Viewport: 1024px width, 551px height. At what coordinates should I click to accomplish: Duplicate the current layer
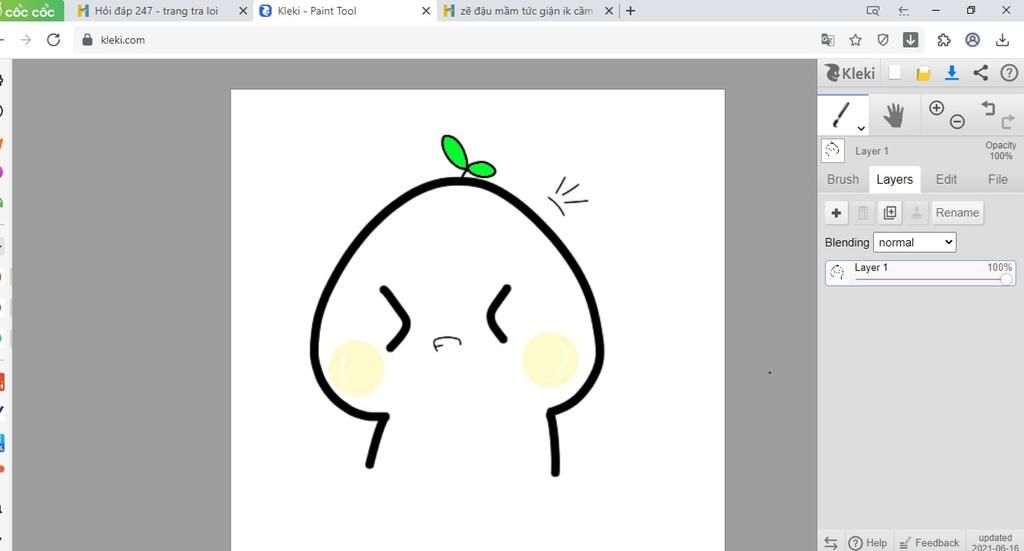pos(889,213)
